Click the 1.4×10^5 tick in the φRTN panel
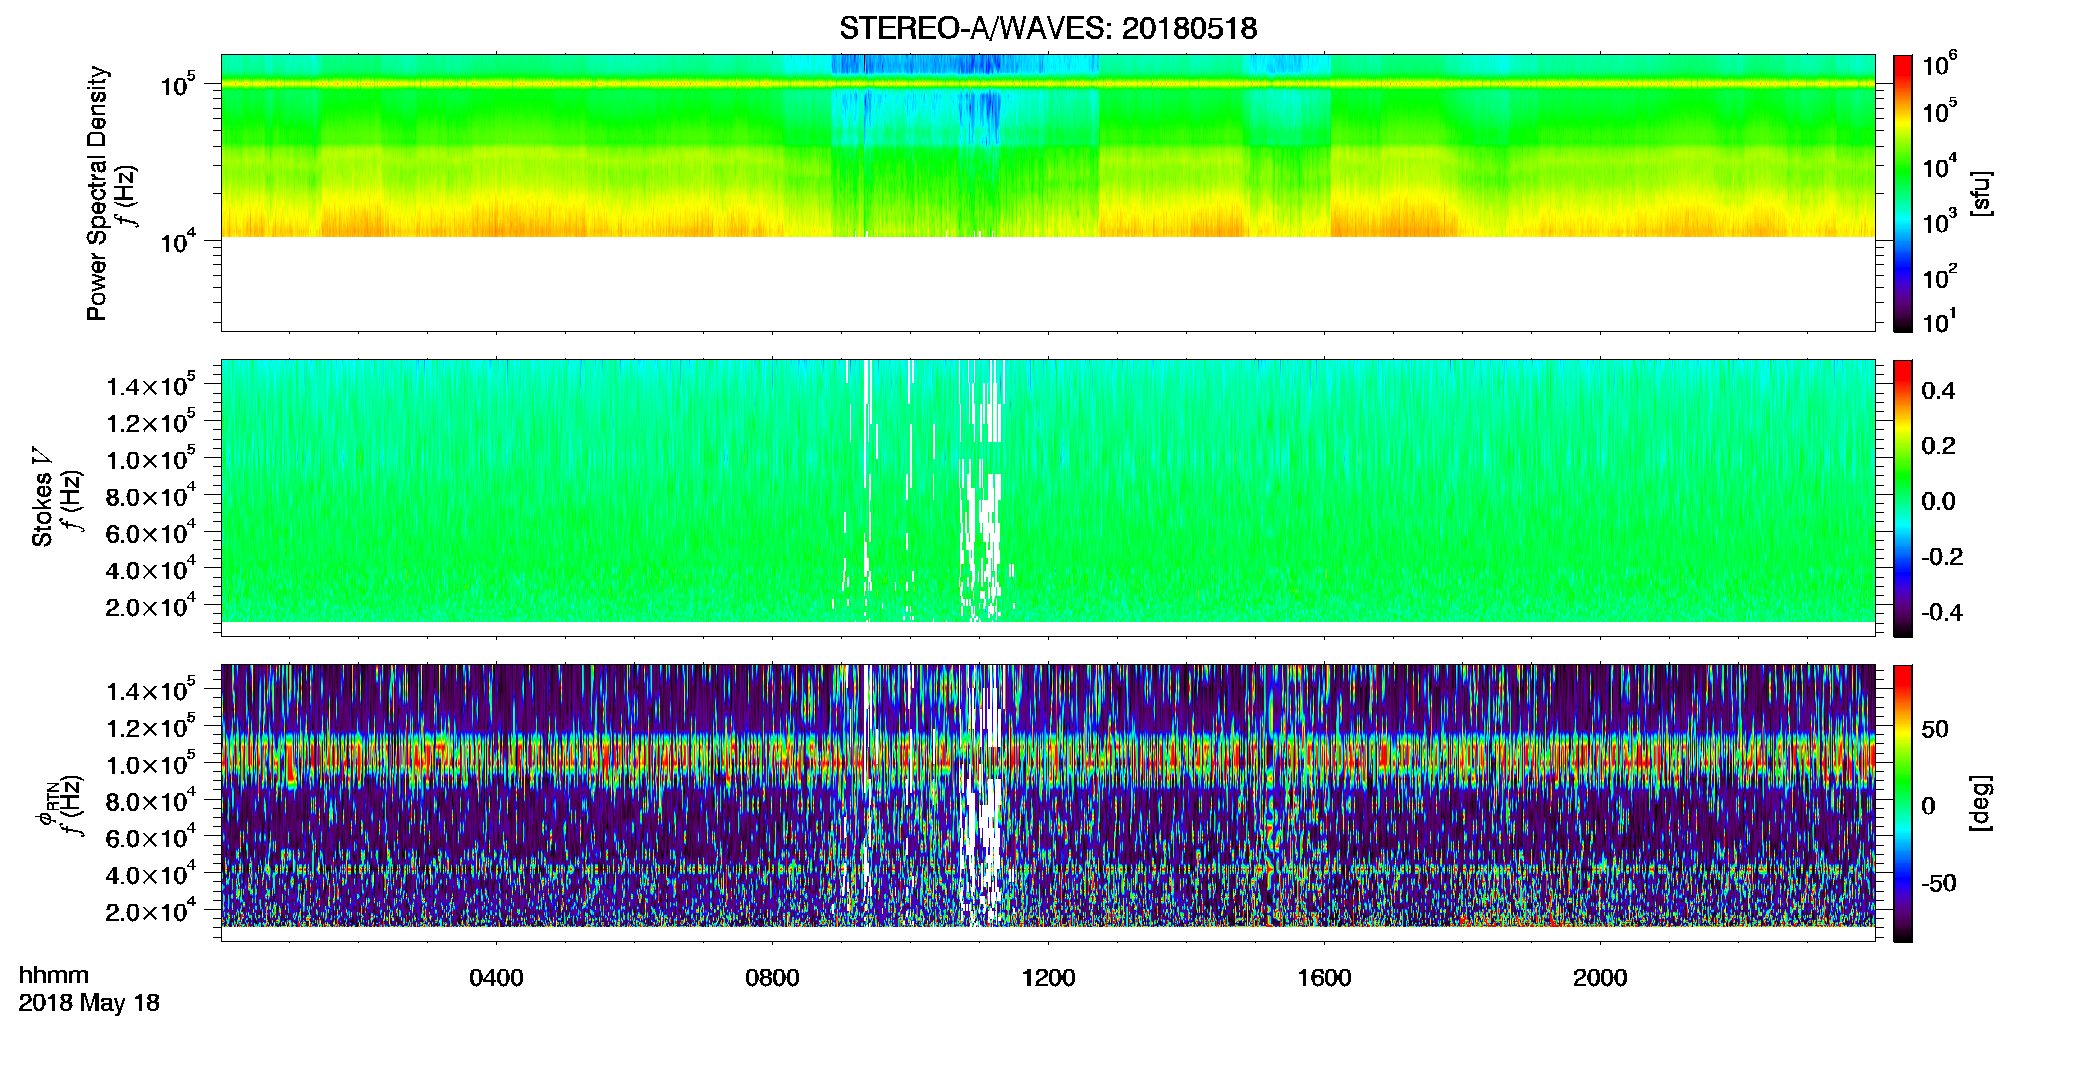This screenshot has width=2096, height=1080. (x=151, y=691)
